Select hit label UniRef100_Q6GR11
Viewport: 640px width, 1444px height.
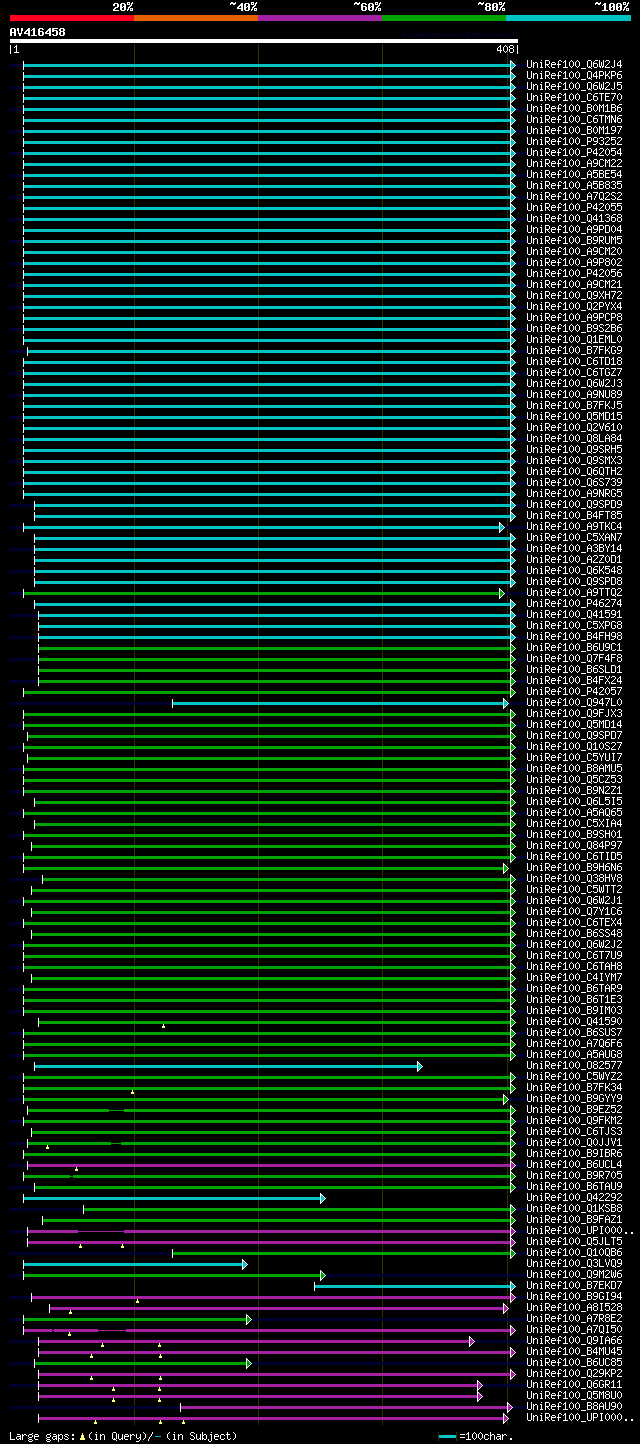coord(574,1385)
